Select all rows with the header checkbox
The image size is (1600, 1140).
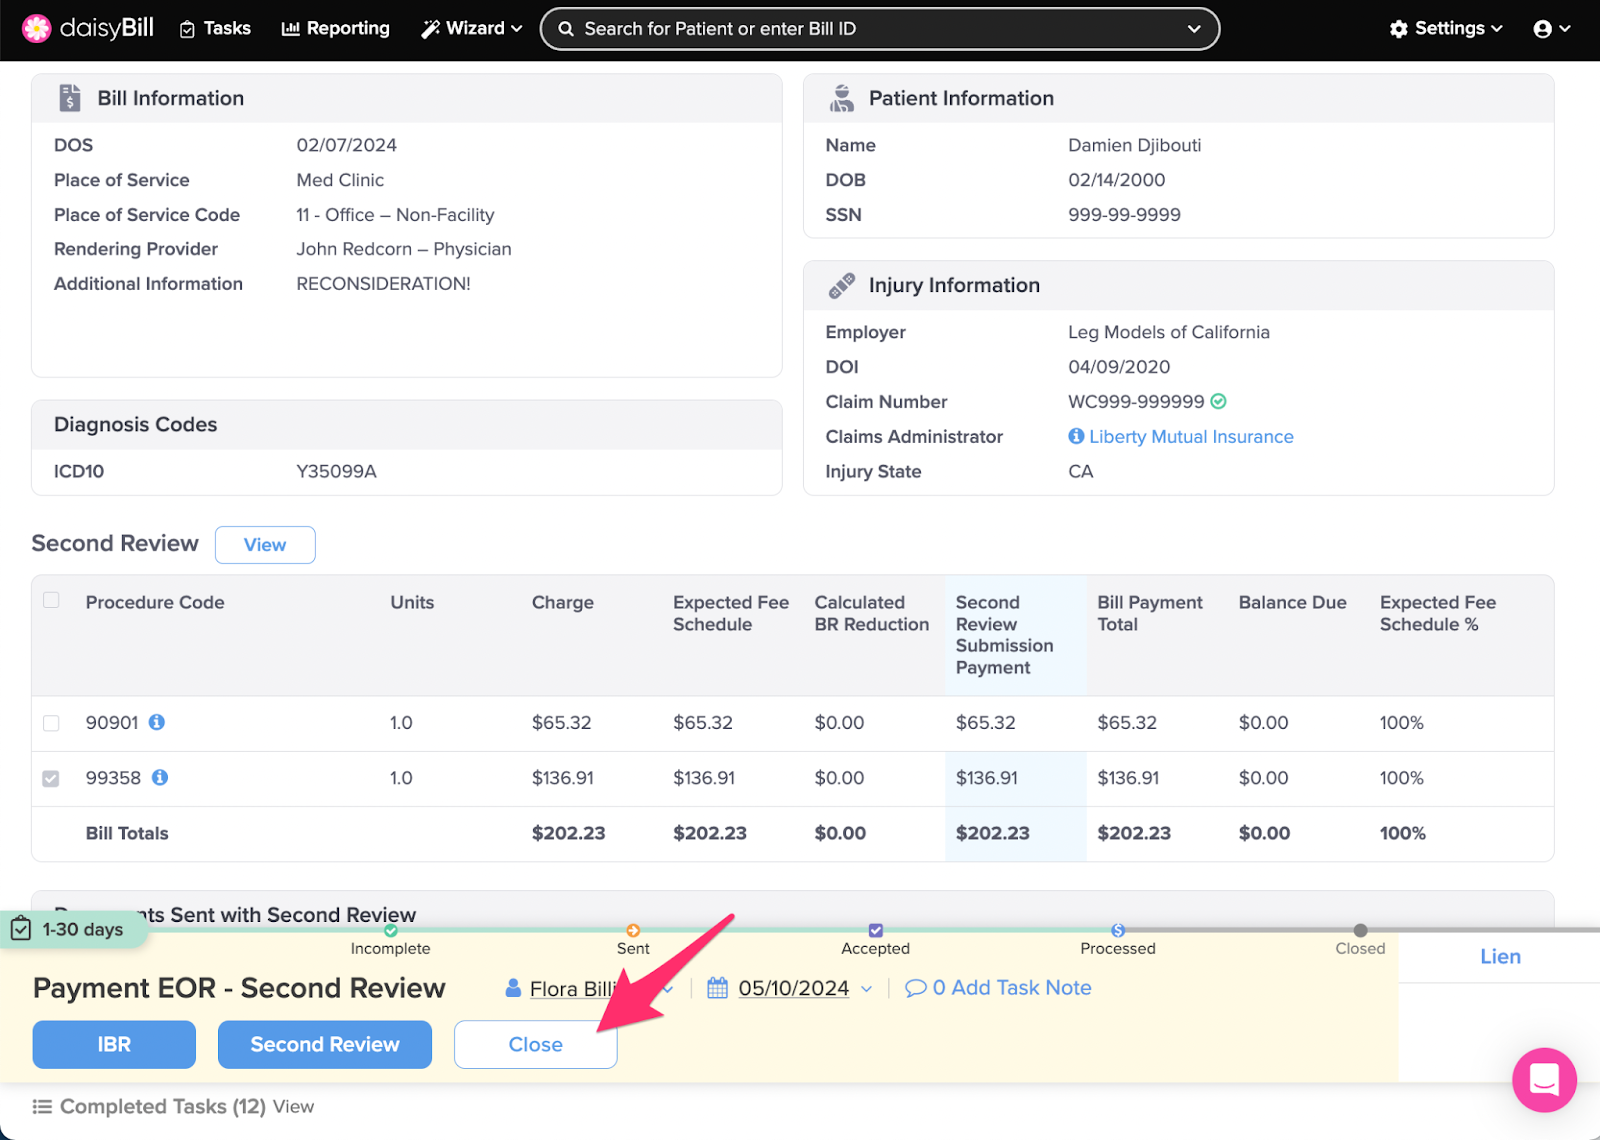[x=51, y=598]
